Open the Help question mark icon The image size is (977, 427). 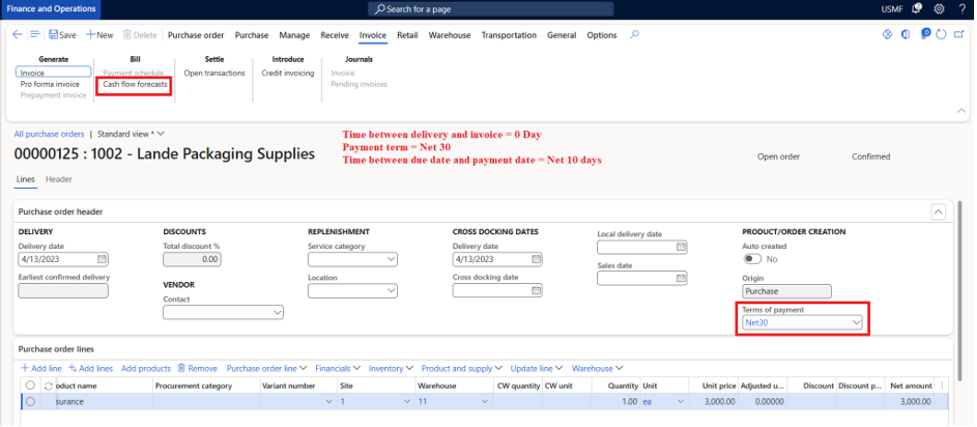pos(962,9)
